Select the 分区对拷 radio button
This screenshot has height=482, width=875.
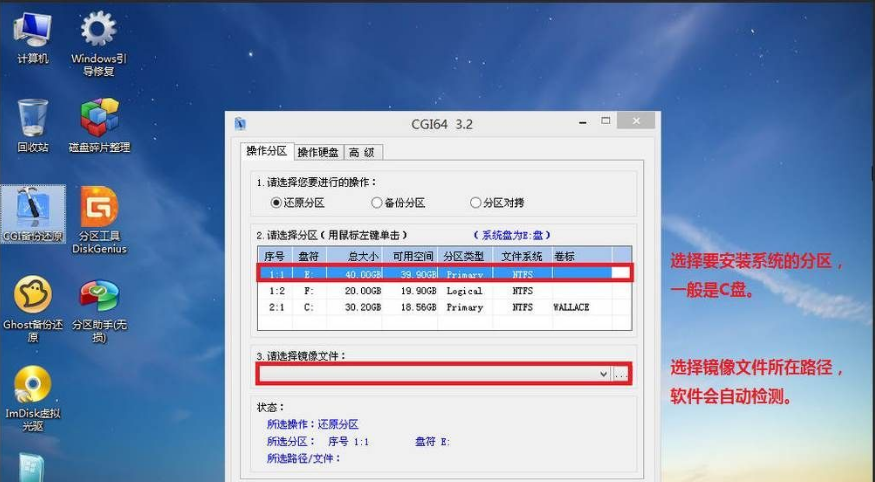pyautogui.click(x=476, y=203)
